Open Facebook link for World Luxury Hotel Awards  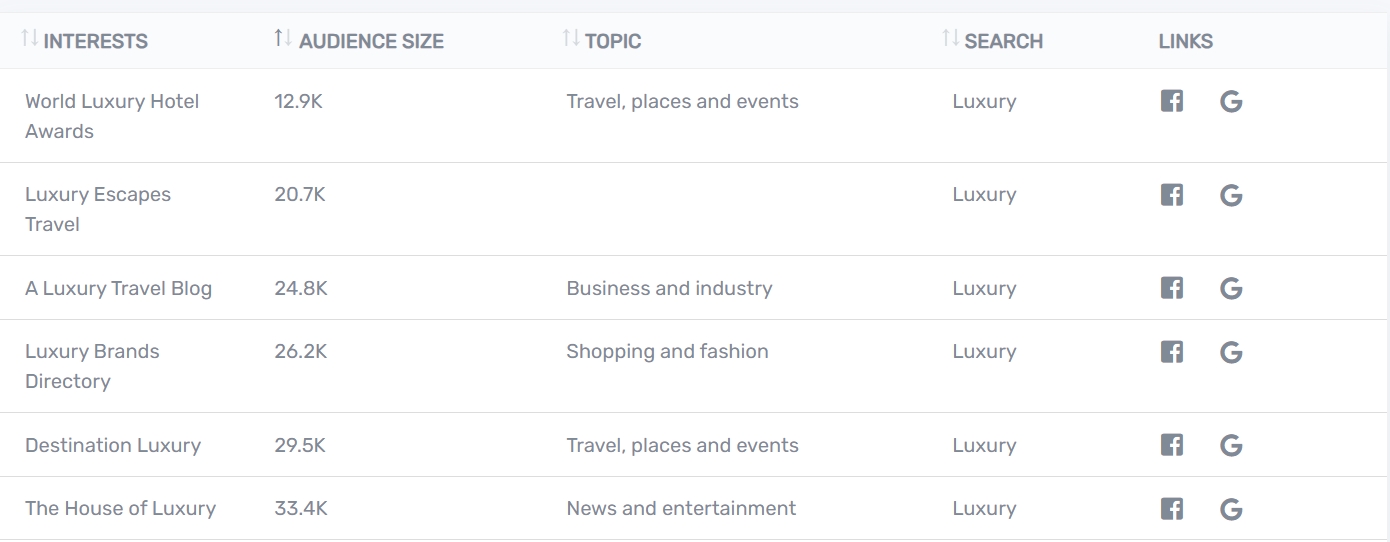point(1172,101)
